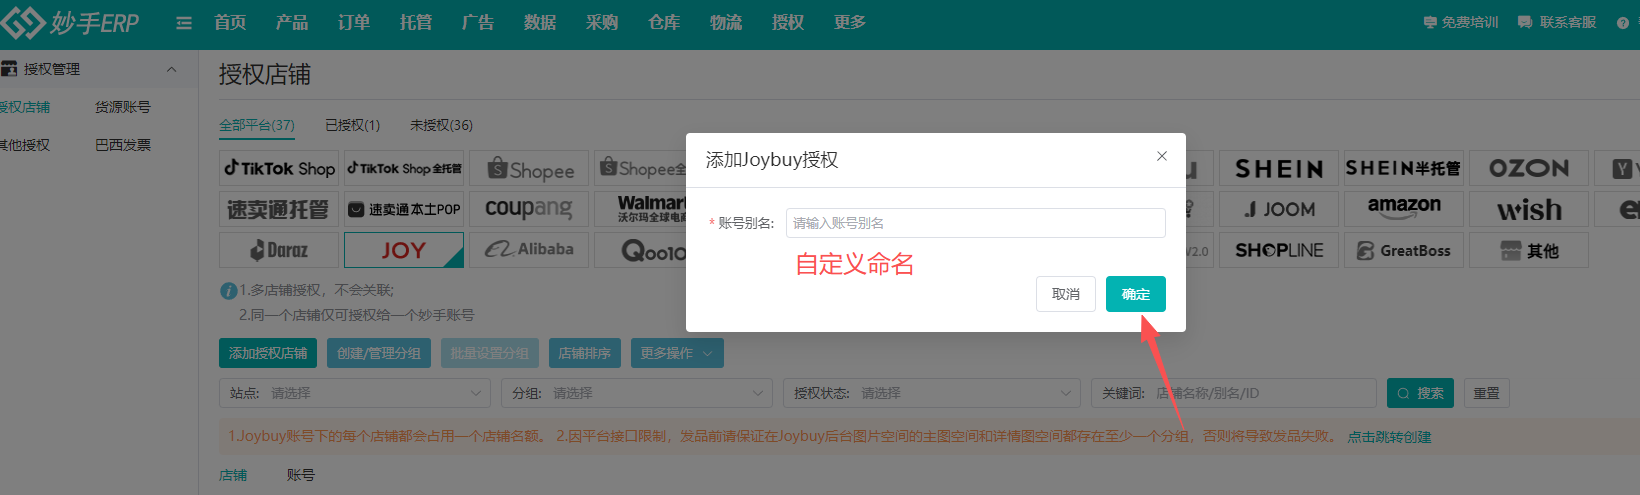Select the 其他 platform tile
Image resolution: width=1640 pixels, height=495 pixels.
[1529, 250]
